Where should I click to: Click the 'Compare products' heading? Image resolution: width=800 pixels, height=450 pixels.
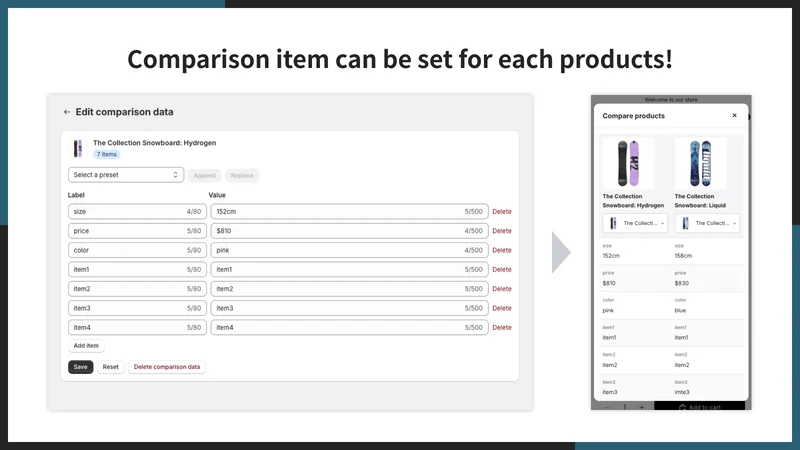[x=633, y=116]
